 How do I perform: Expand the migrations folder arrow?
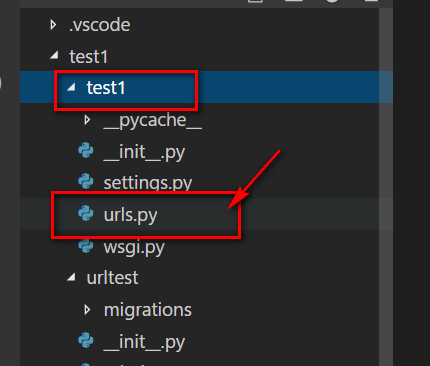87,310
